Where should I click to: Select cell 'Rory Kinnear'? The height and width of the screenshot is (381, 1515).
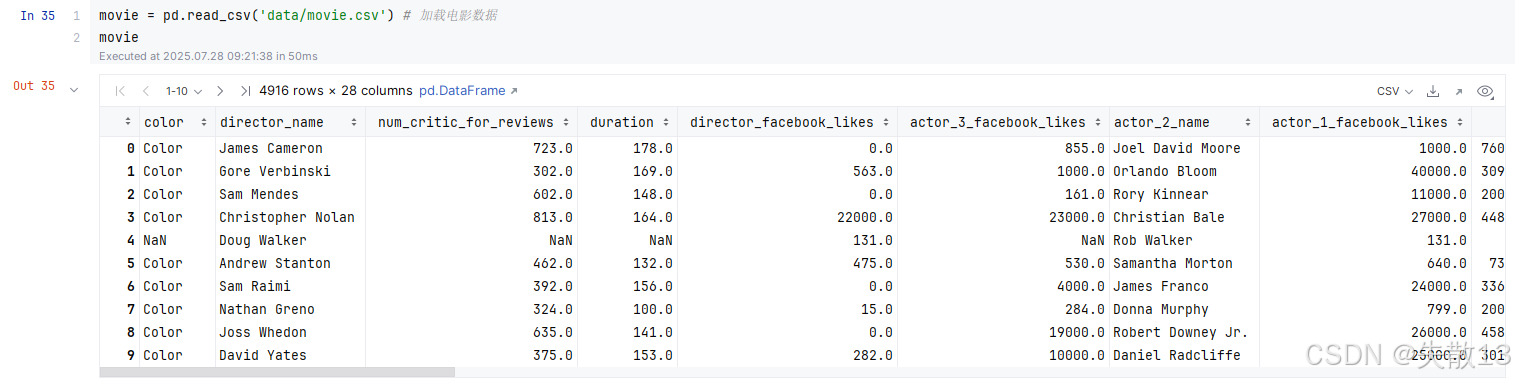point(1161,194)
